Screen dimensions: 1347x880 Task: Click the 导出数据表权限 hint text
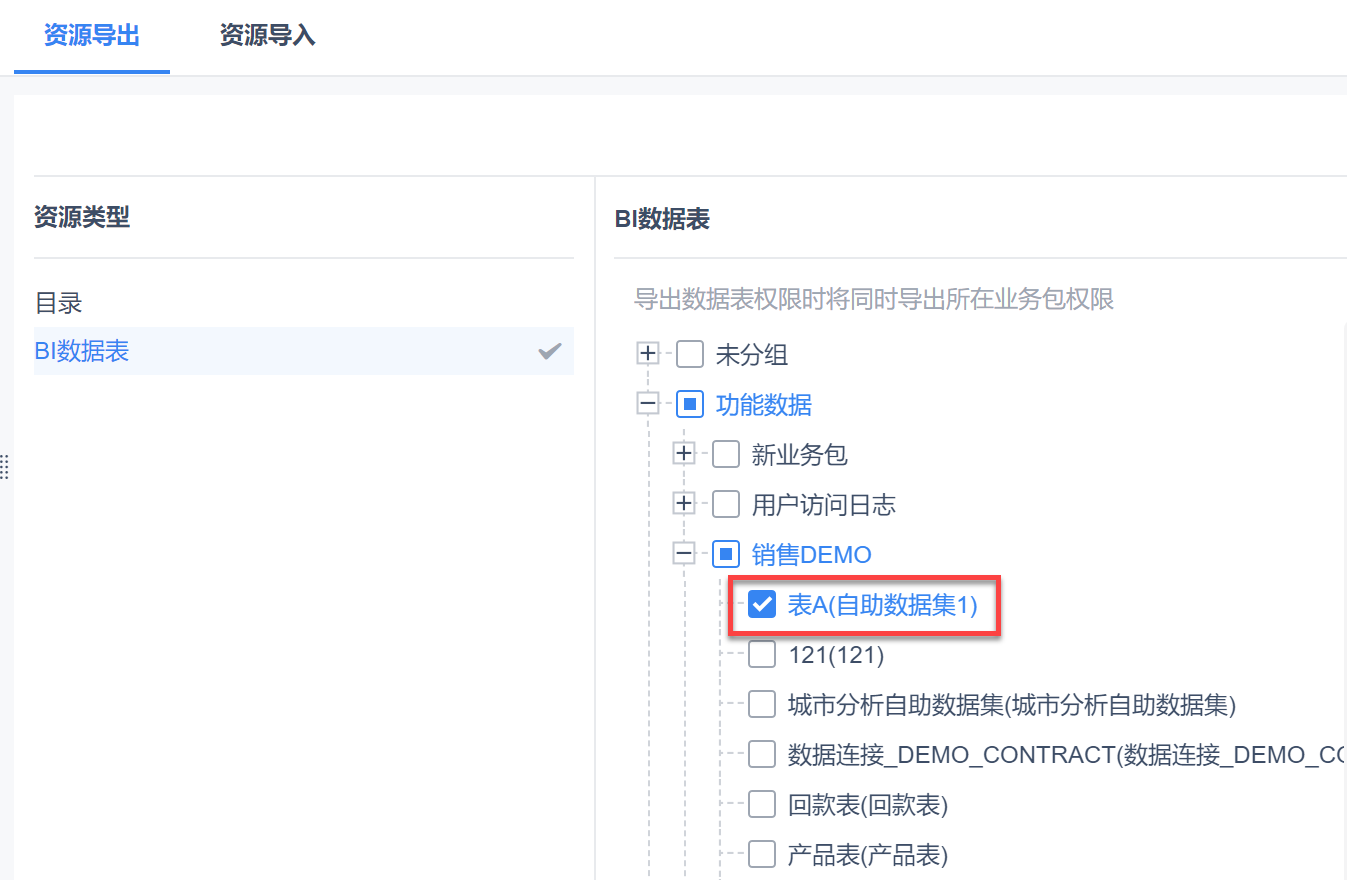pyautogui.click(x=874, y=299)
